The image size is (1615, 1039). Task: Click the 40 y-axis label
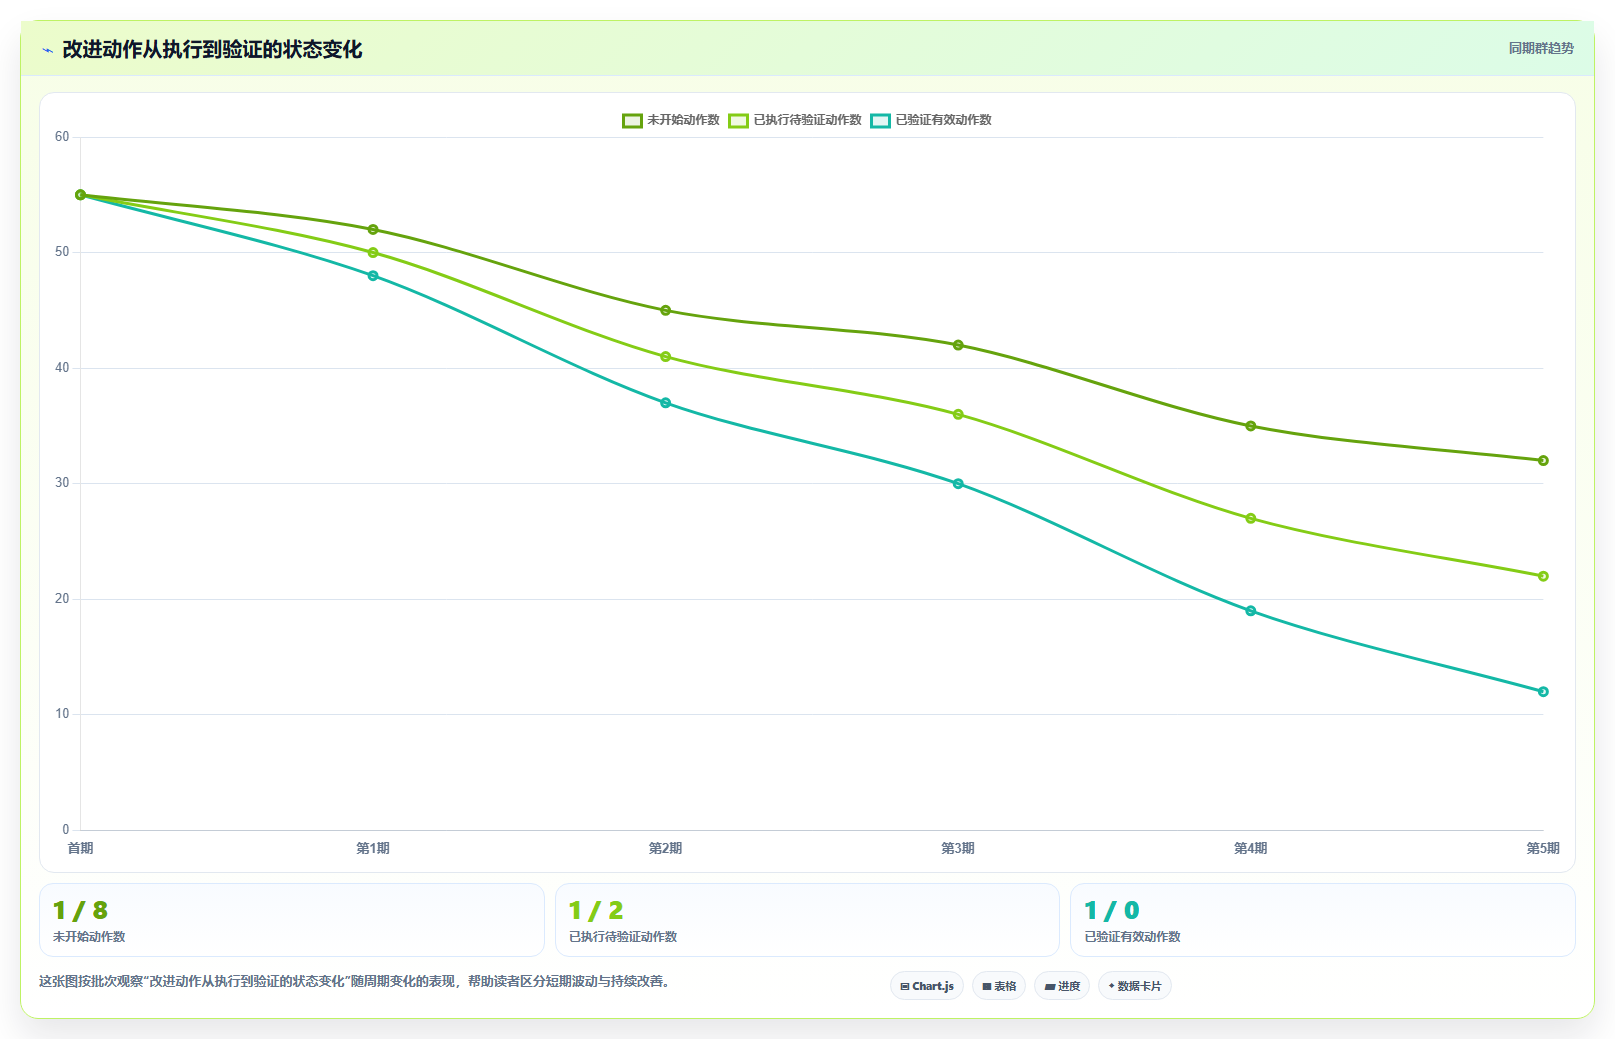point(62,368)
